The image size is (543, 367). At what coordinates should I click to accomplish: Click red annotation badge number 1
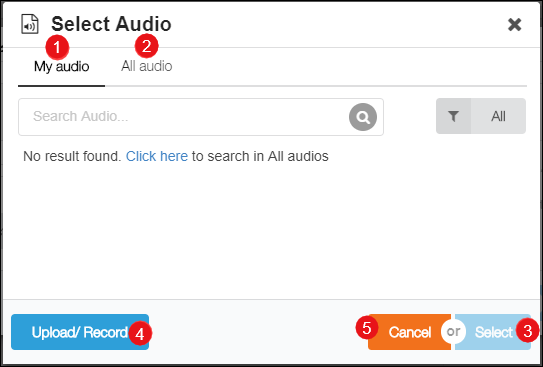57,47
